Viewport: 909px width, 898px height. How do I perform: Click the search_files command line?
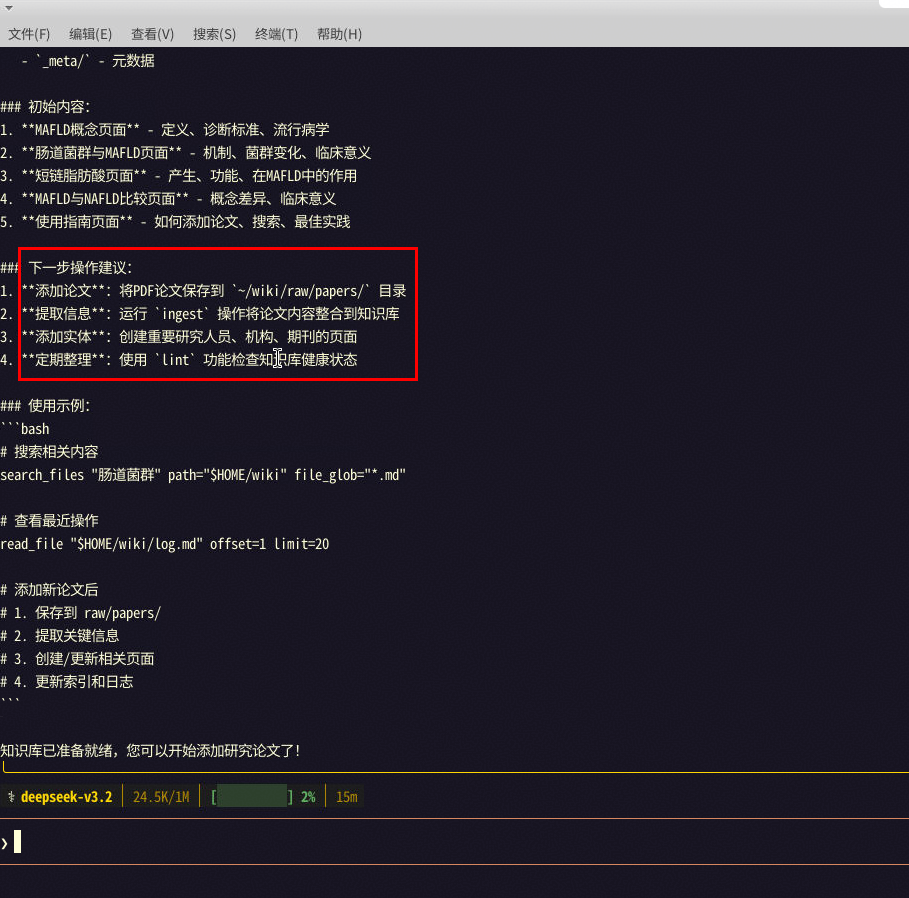[203, 475]
